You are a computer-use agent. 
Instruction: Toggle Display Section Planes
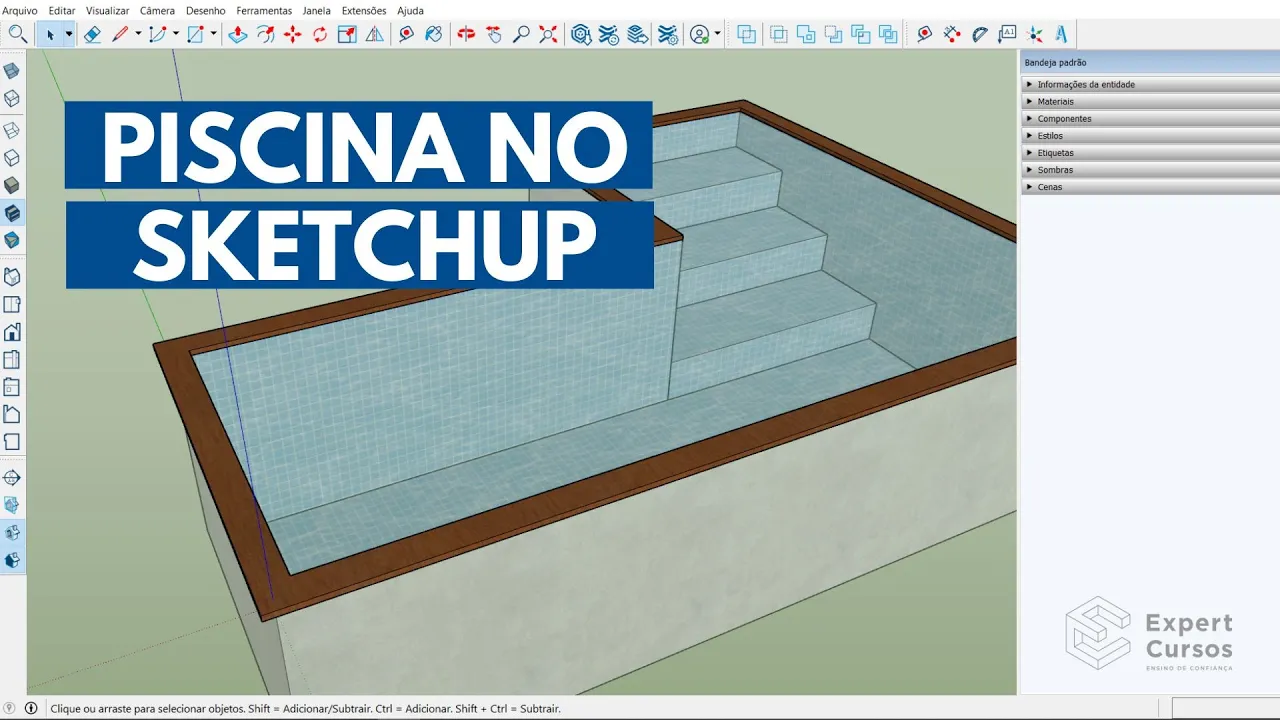(x=12, y=506)
